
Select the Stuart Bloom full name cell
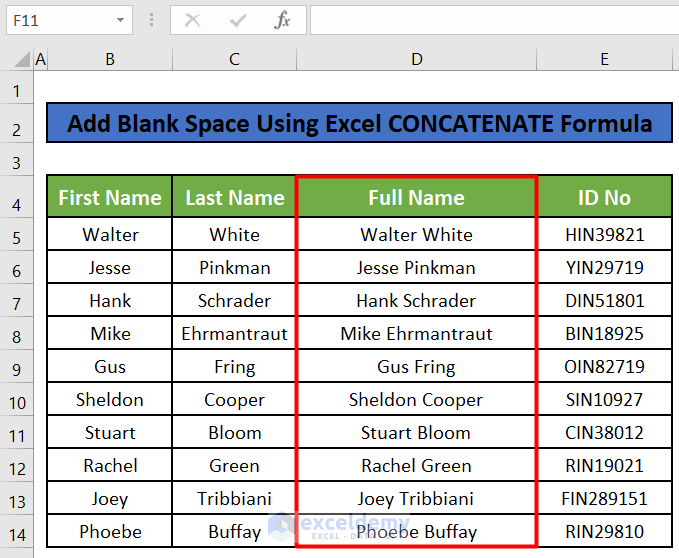click(417, 432)
